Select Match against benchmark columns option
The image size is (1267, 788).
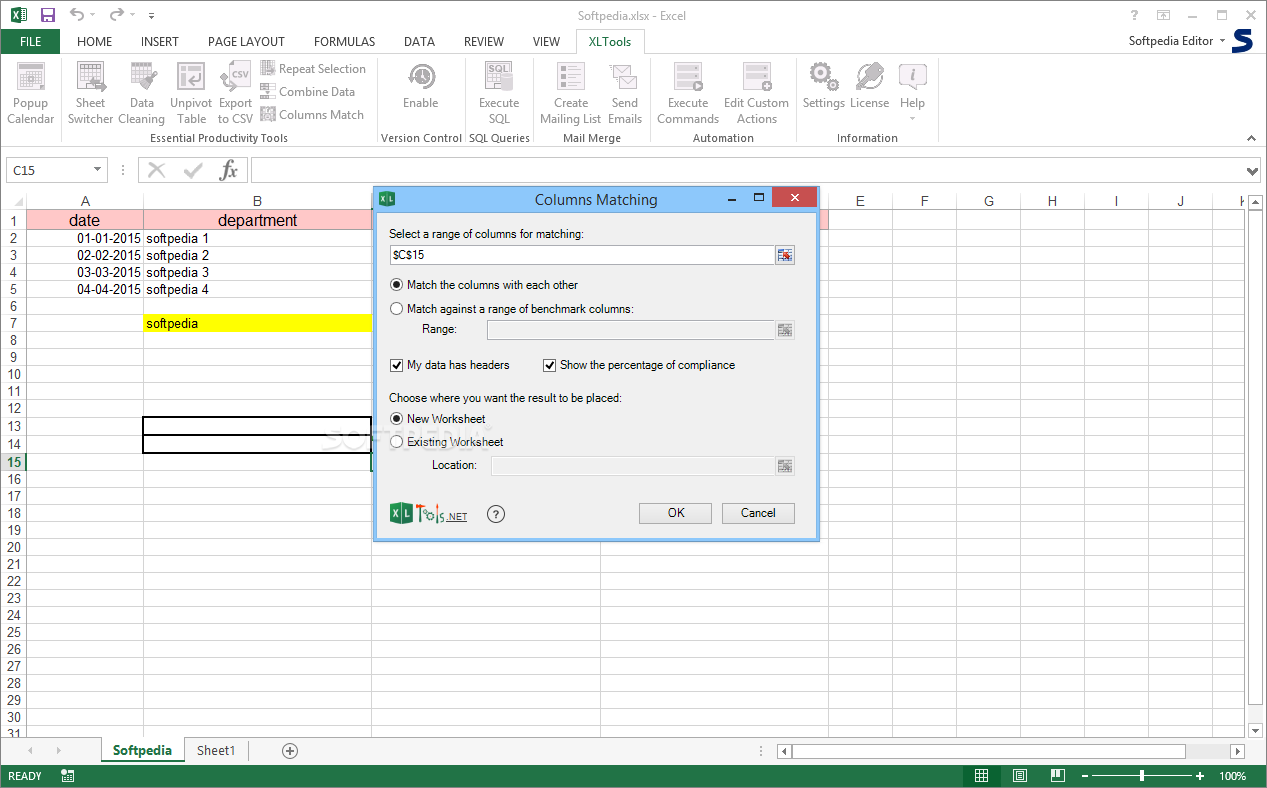(x=512, y=309)
